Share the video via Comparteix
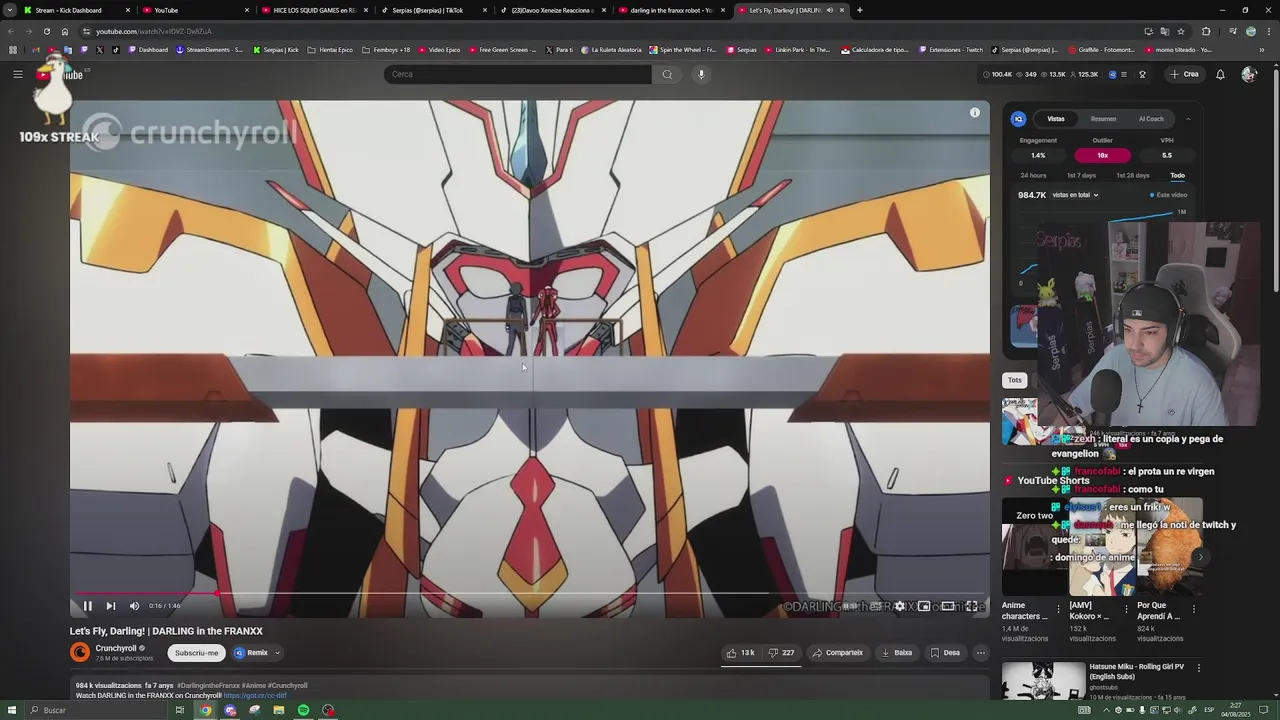The height and width of the screenshot is (720, 1280). pyautogui.click(x=837, y=653)
